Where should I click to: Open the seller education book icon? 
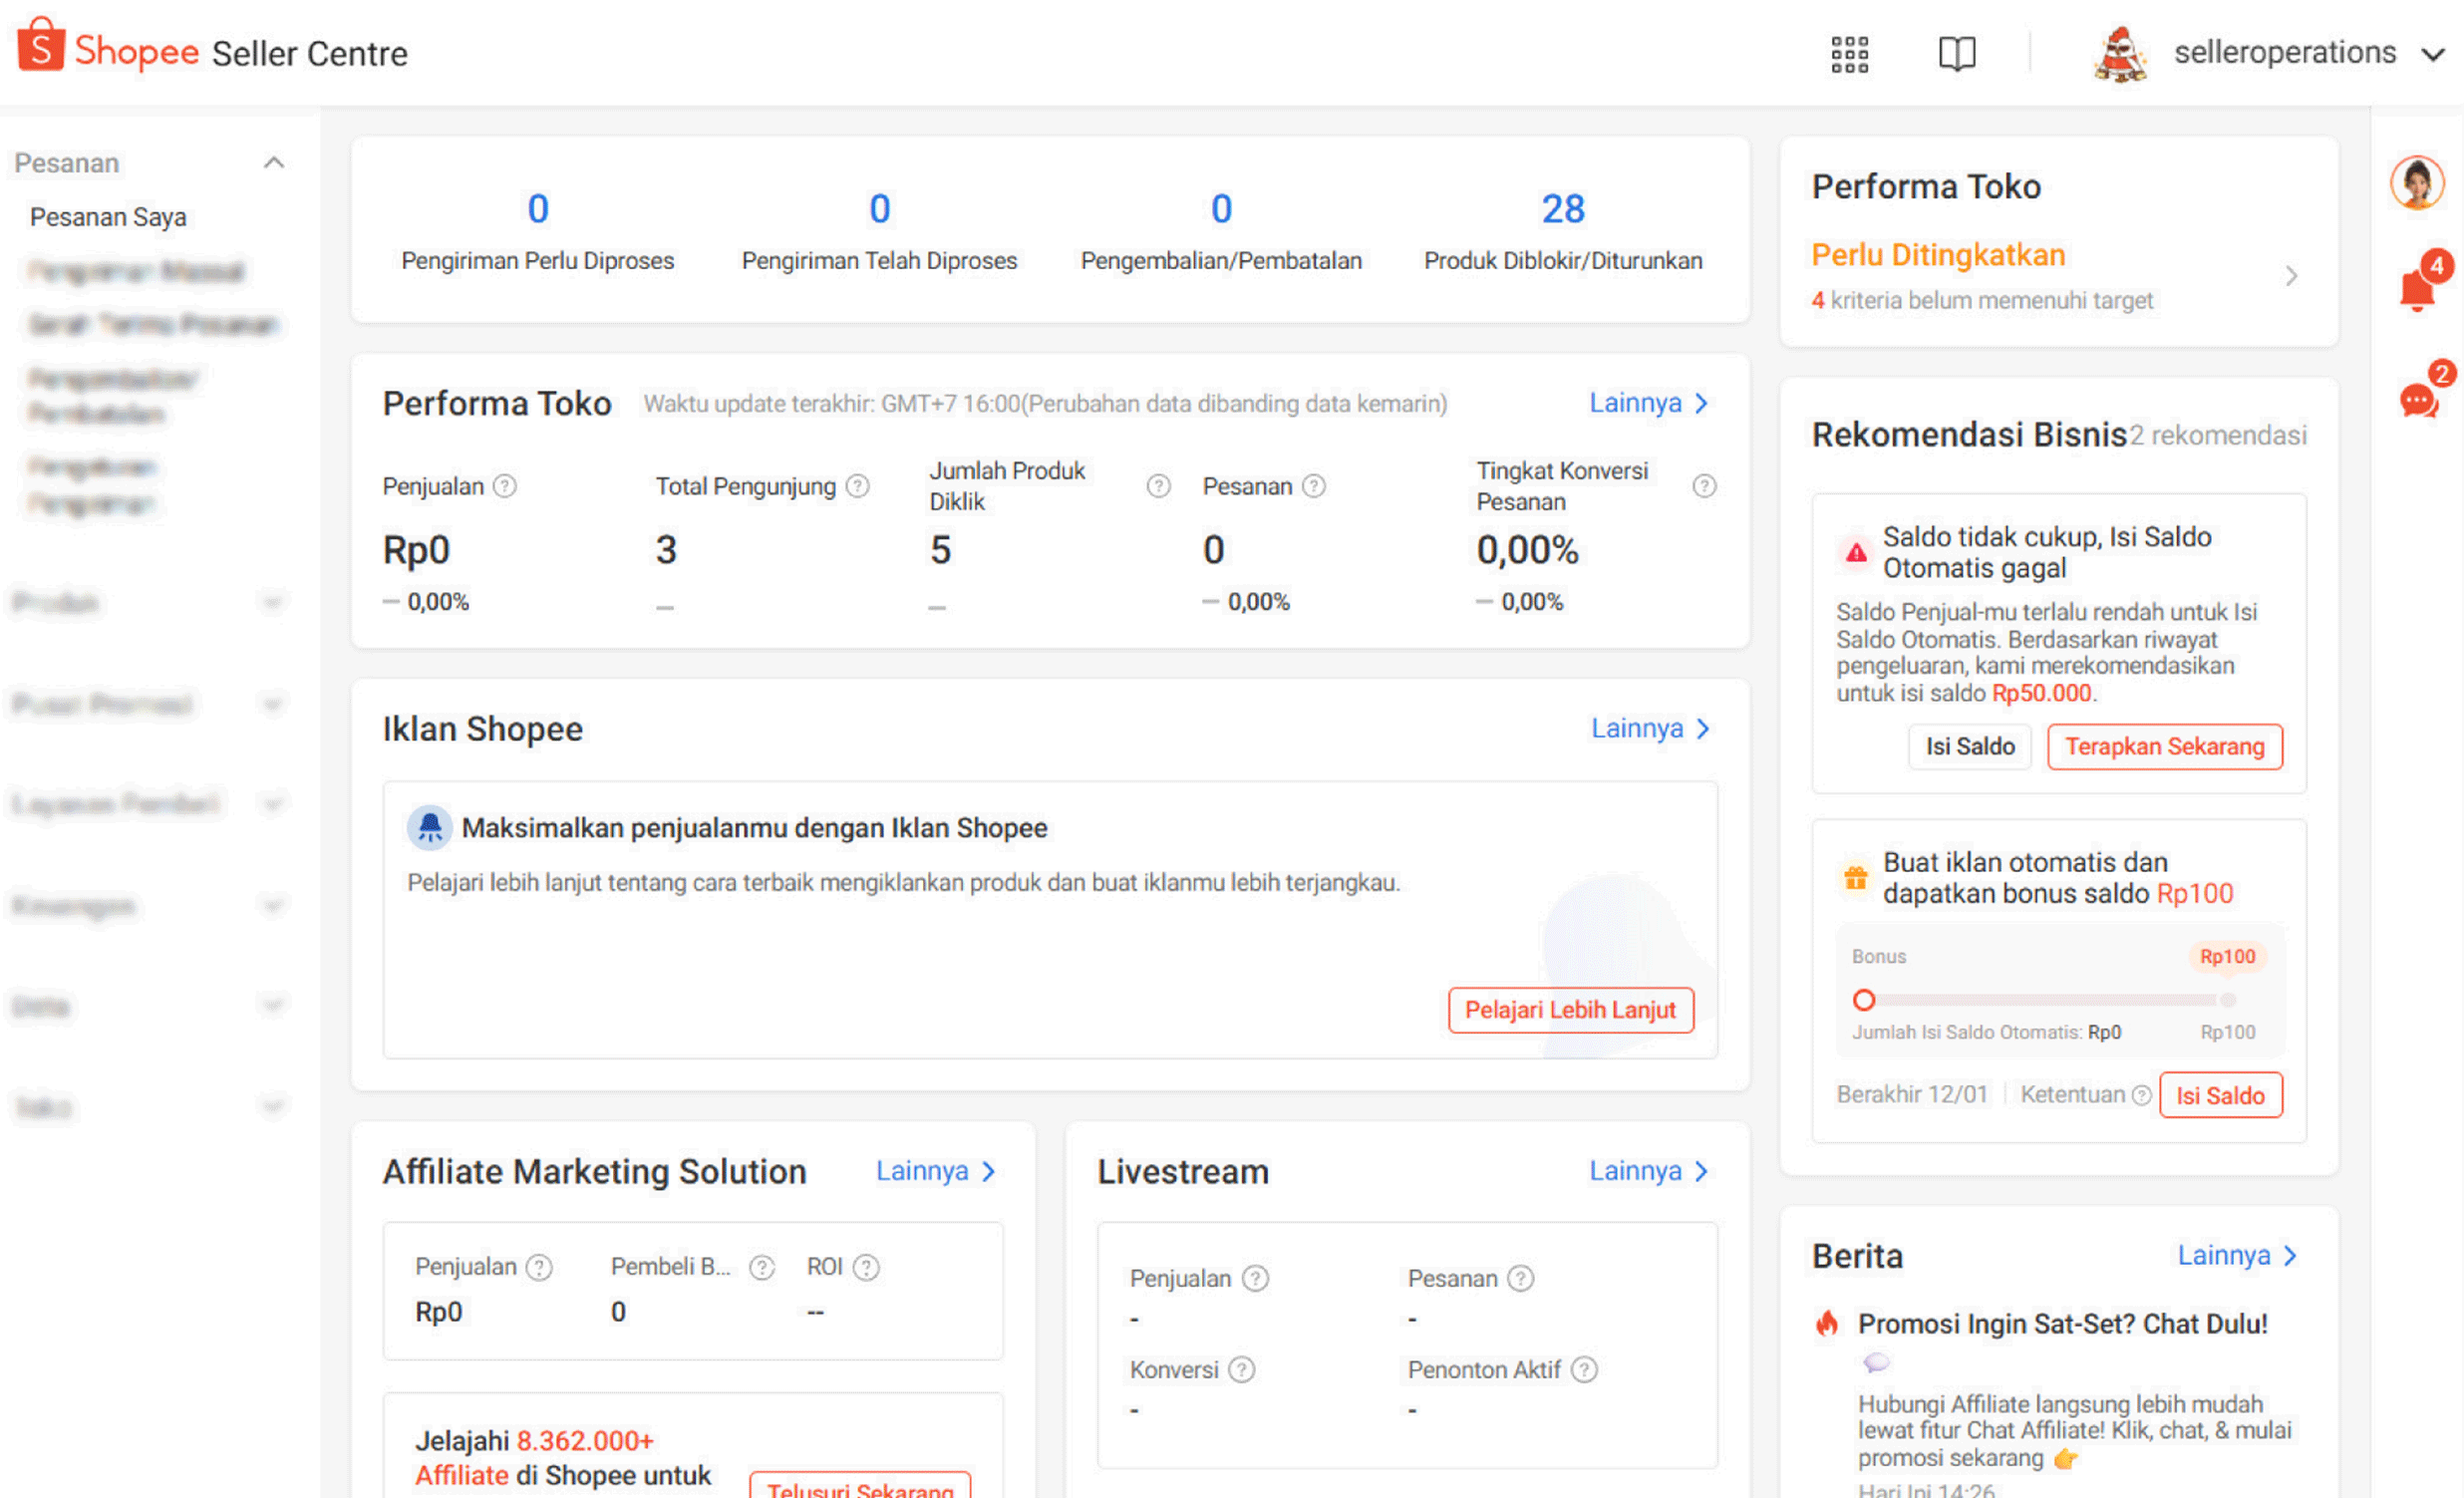(1956, 53)
